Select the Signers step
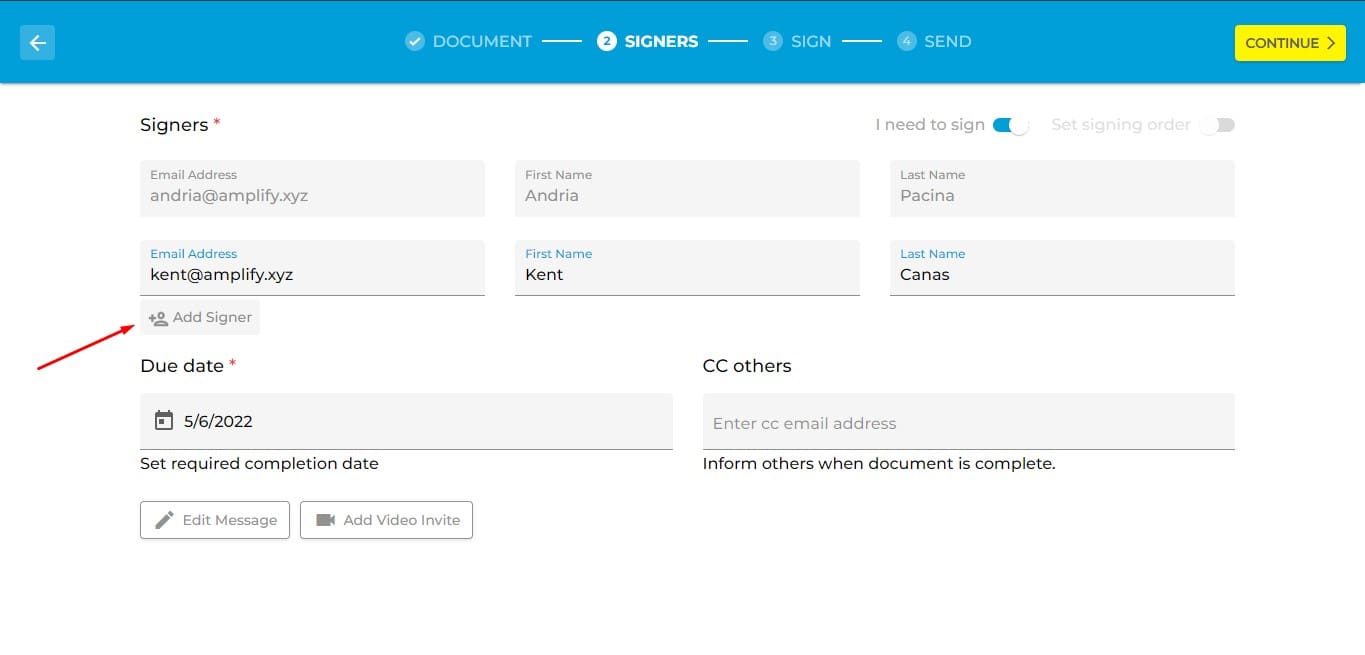 coord(648,41)
